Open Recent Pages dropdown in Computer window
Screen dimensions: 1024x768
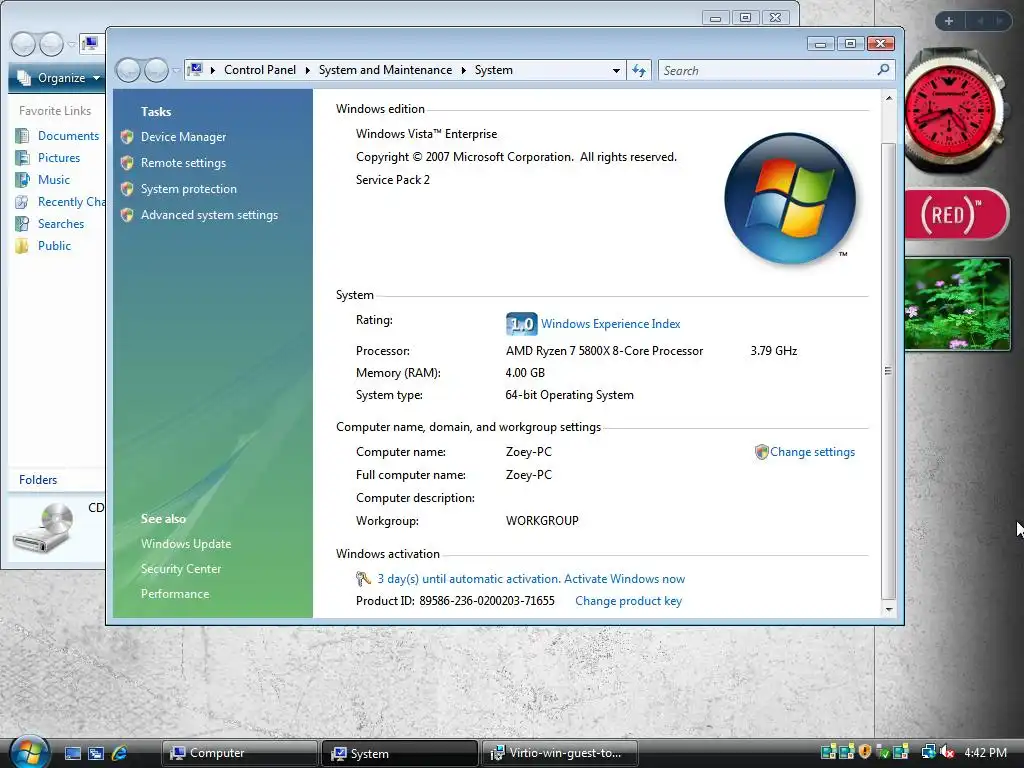(71, 45)
